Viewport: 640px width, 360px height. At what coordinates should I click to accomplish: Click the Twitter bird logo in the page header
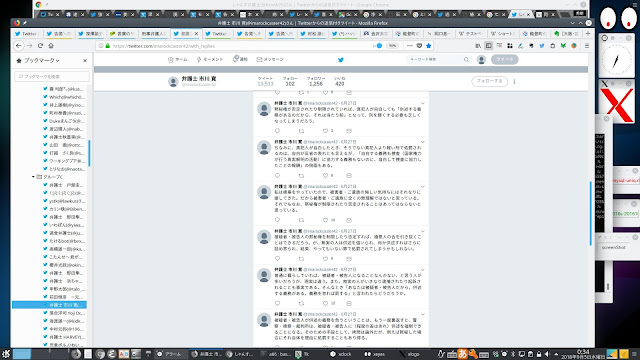coord(341,60)
